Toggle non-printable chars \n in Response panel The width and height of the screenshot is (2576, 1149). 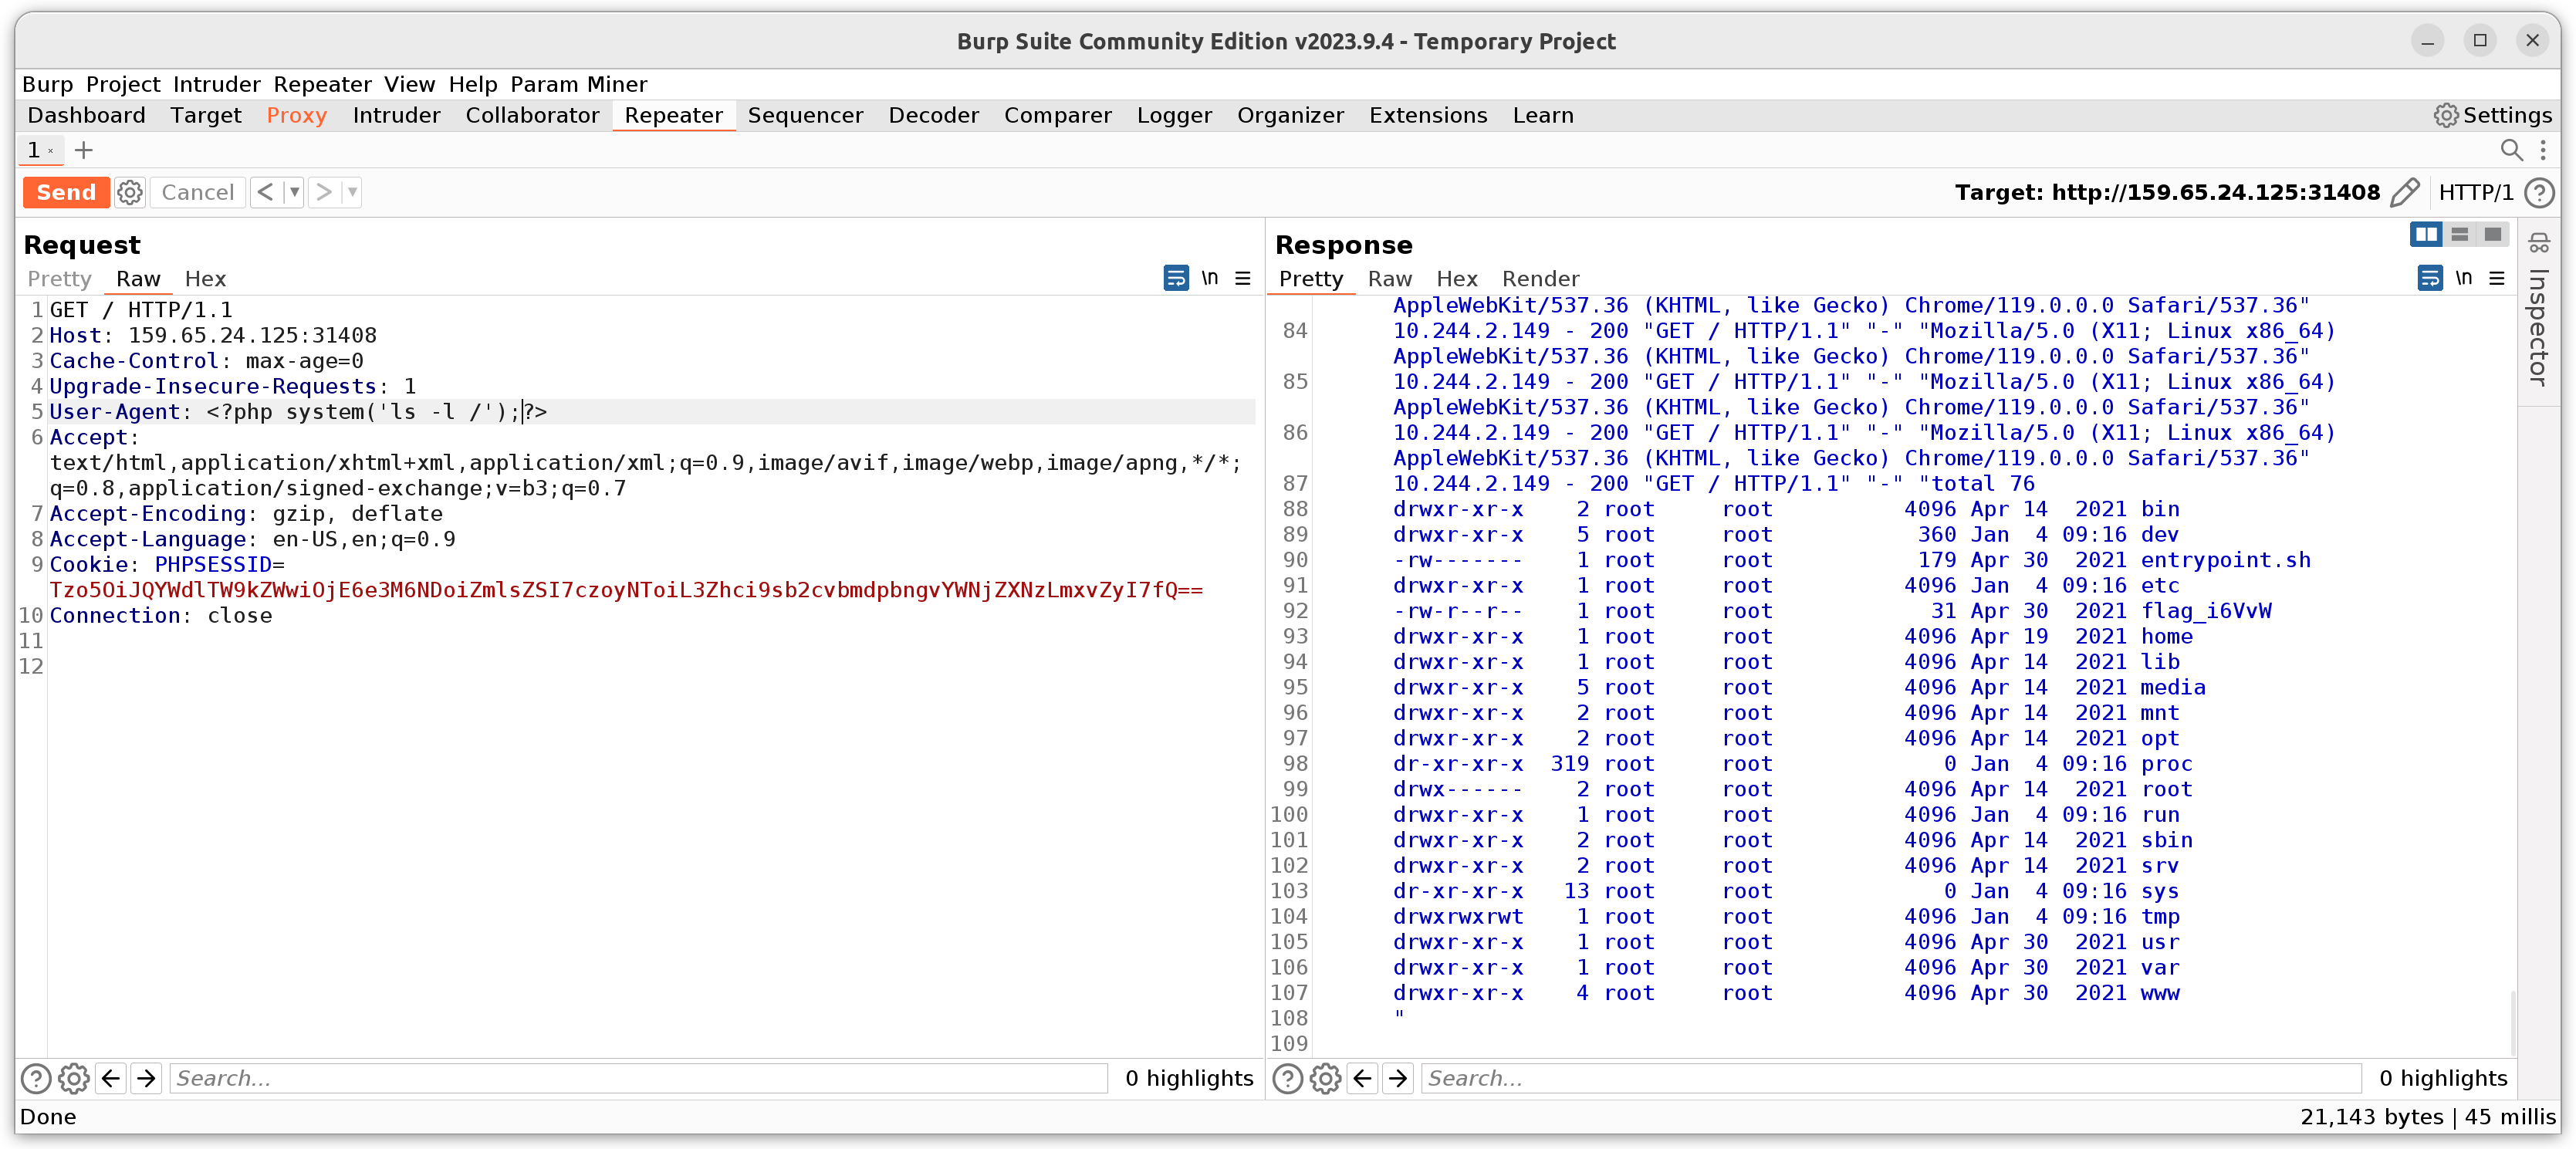(x=2464, y=277)
